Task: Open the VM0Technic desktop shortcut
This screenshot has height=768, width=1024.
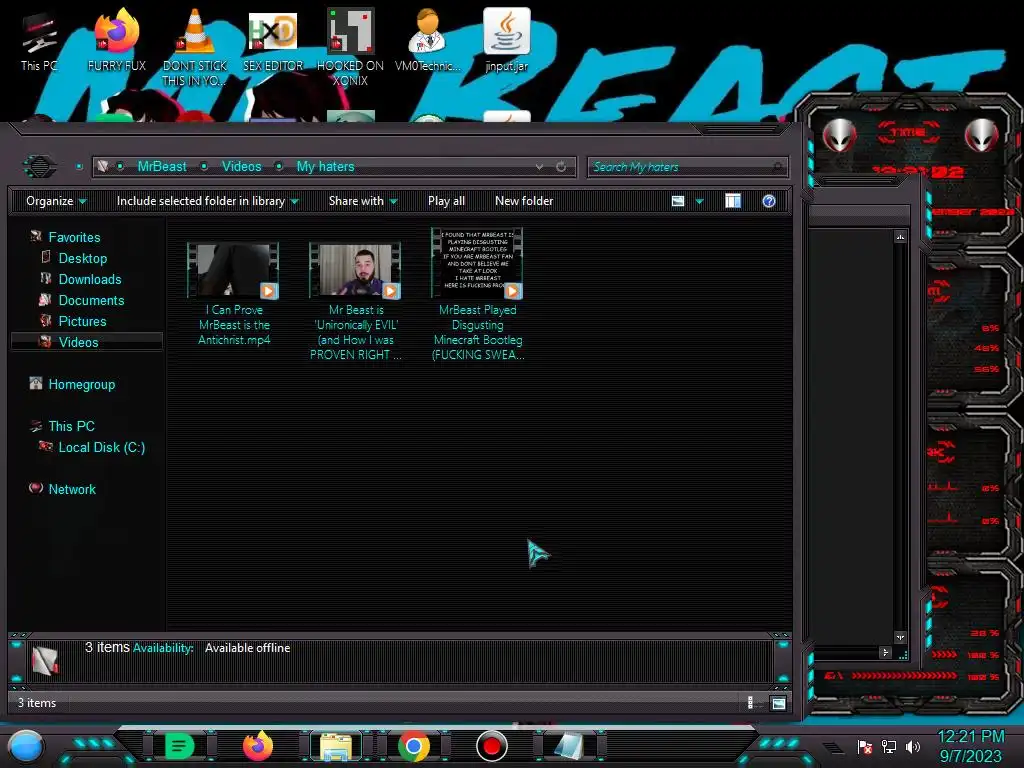Action: tap(428, 41)
